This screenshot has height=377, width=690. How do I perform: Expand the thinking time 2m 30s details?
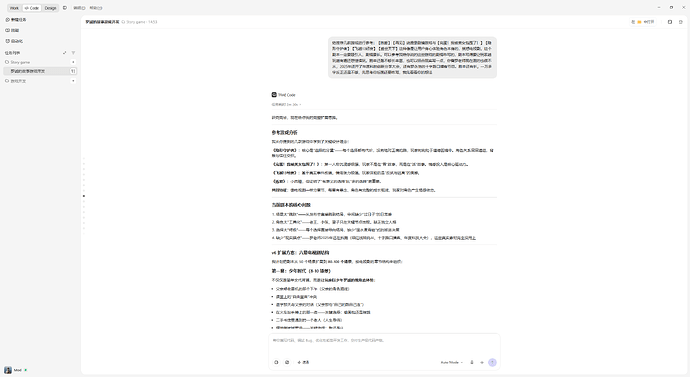pyautogui.click(x=286, y=105)
